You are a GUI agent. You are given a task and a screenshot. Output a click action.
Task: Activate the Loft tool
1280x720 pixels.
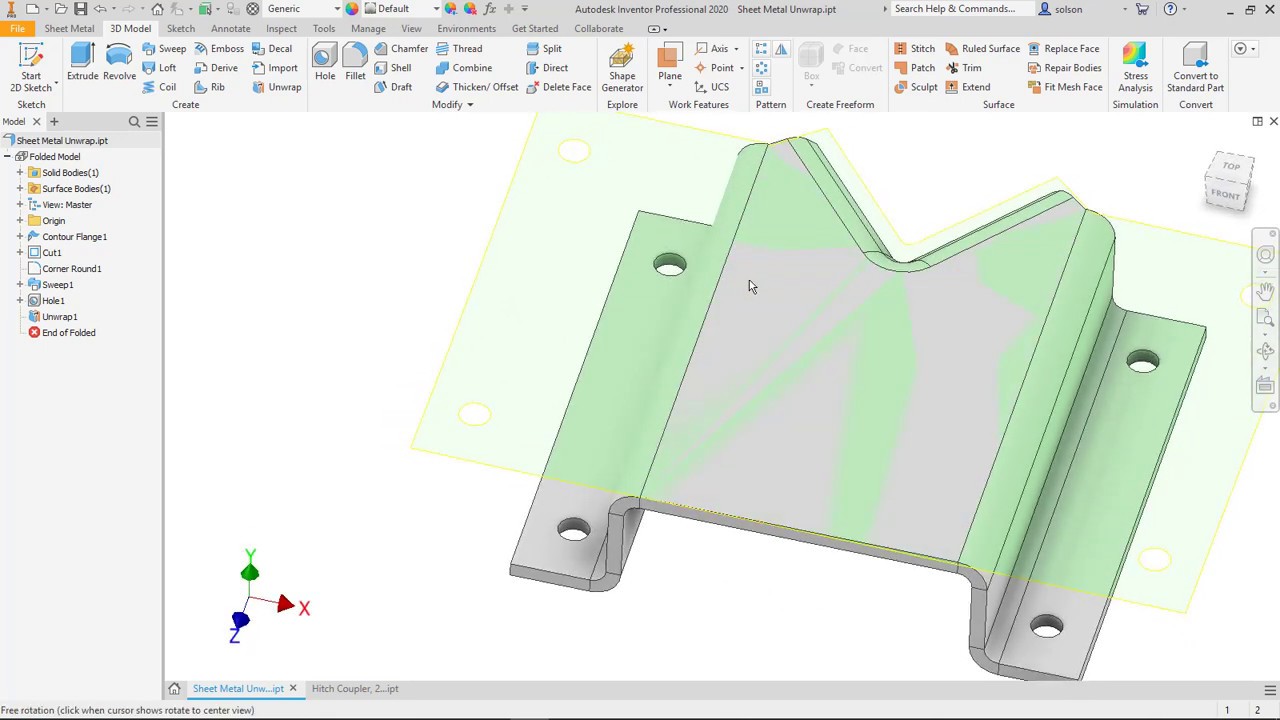(x=159, y=68)
